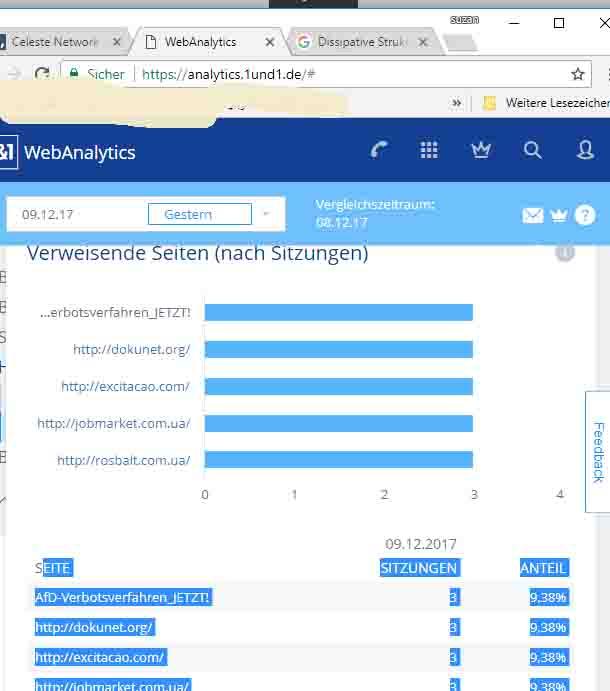This screenshot has height=691, width=610.
Task: Click the info icon beside chart title
Action: click(x=565, y=253)
